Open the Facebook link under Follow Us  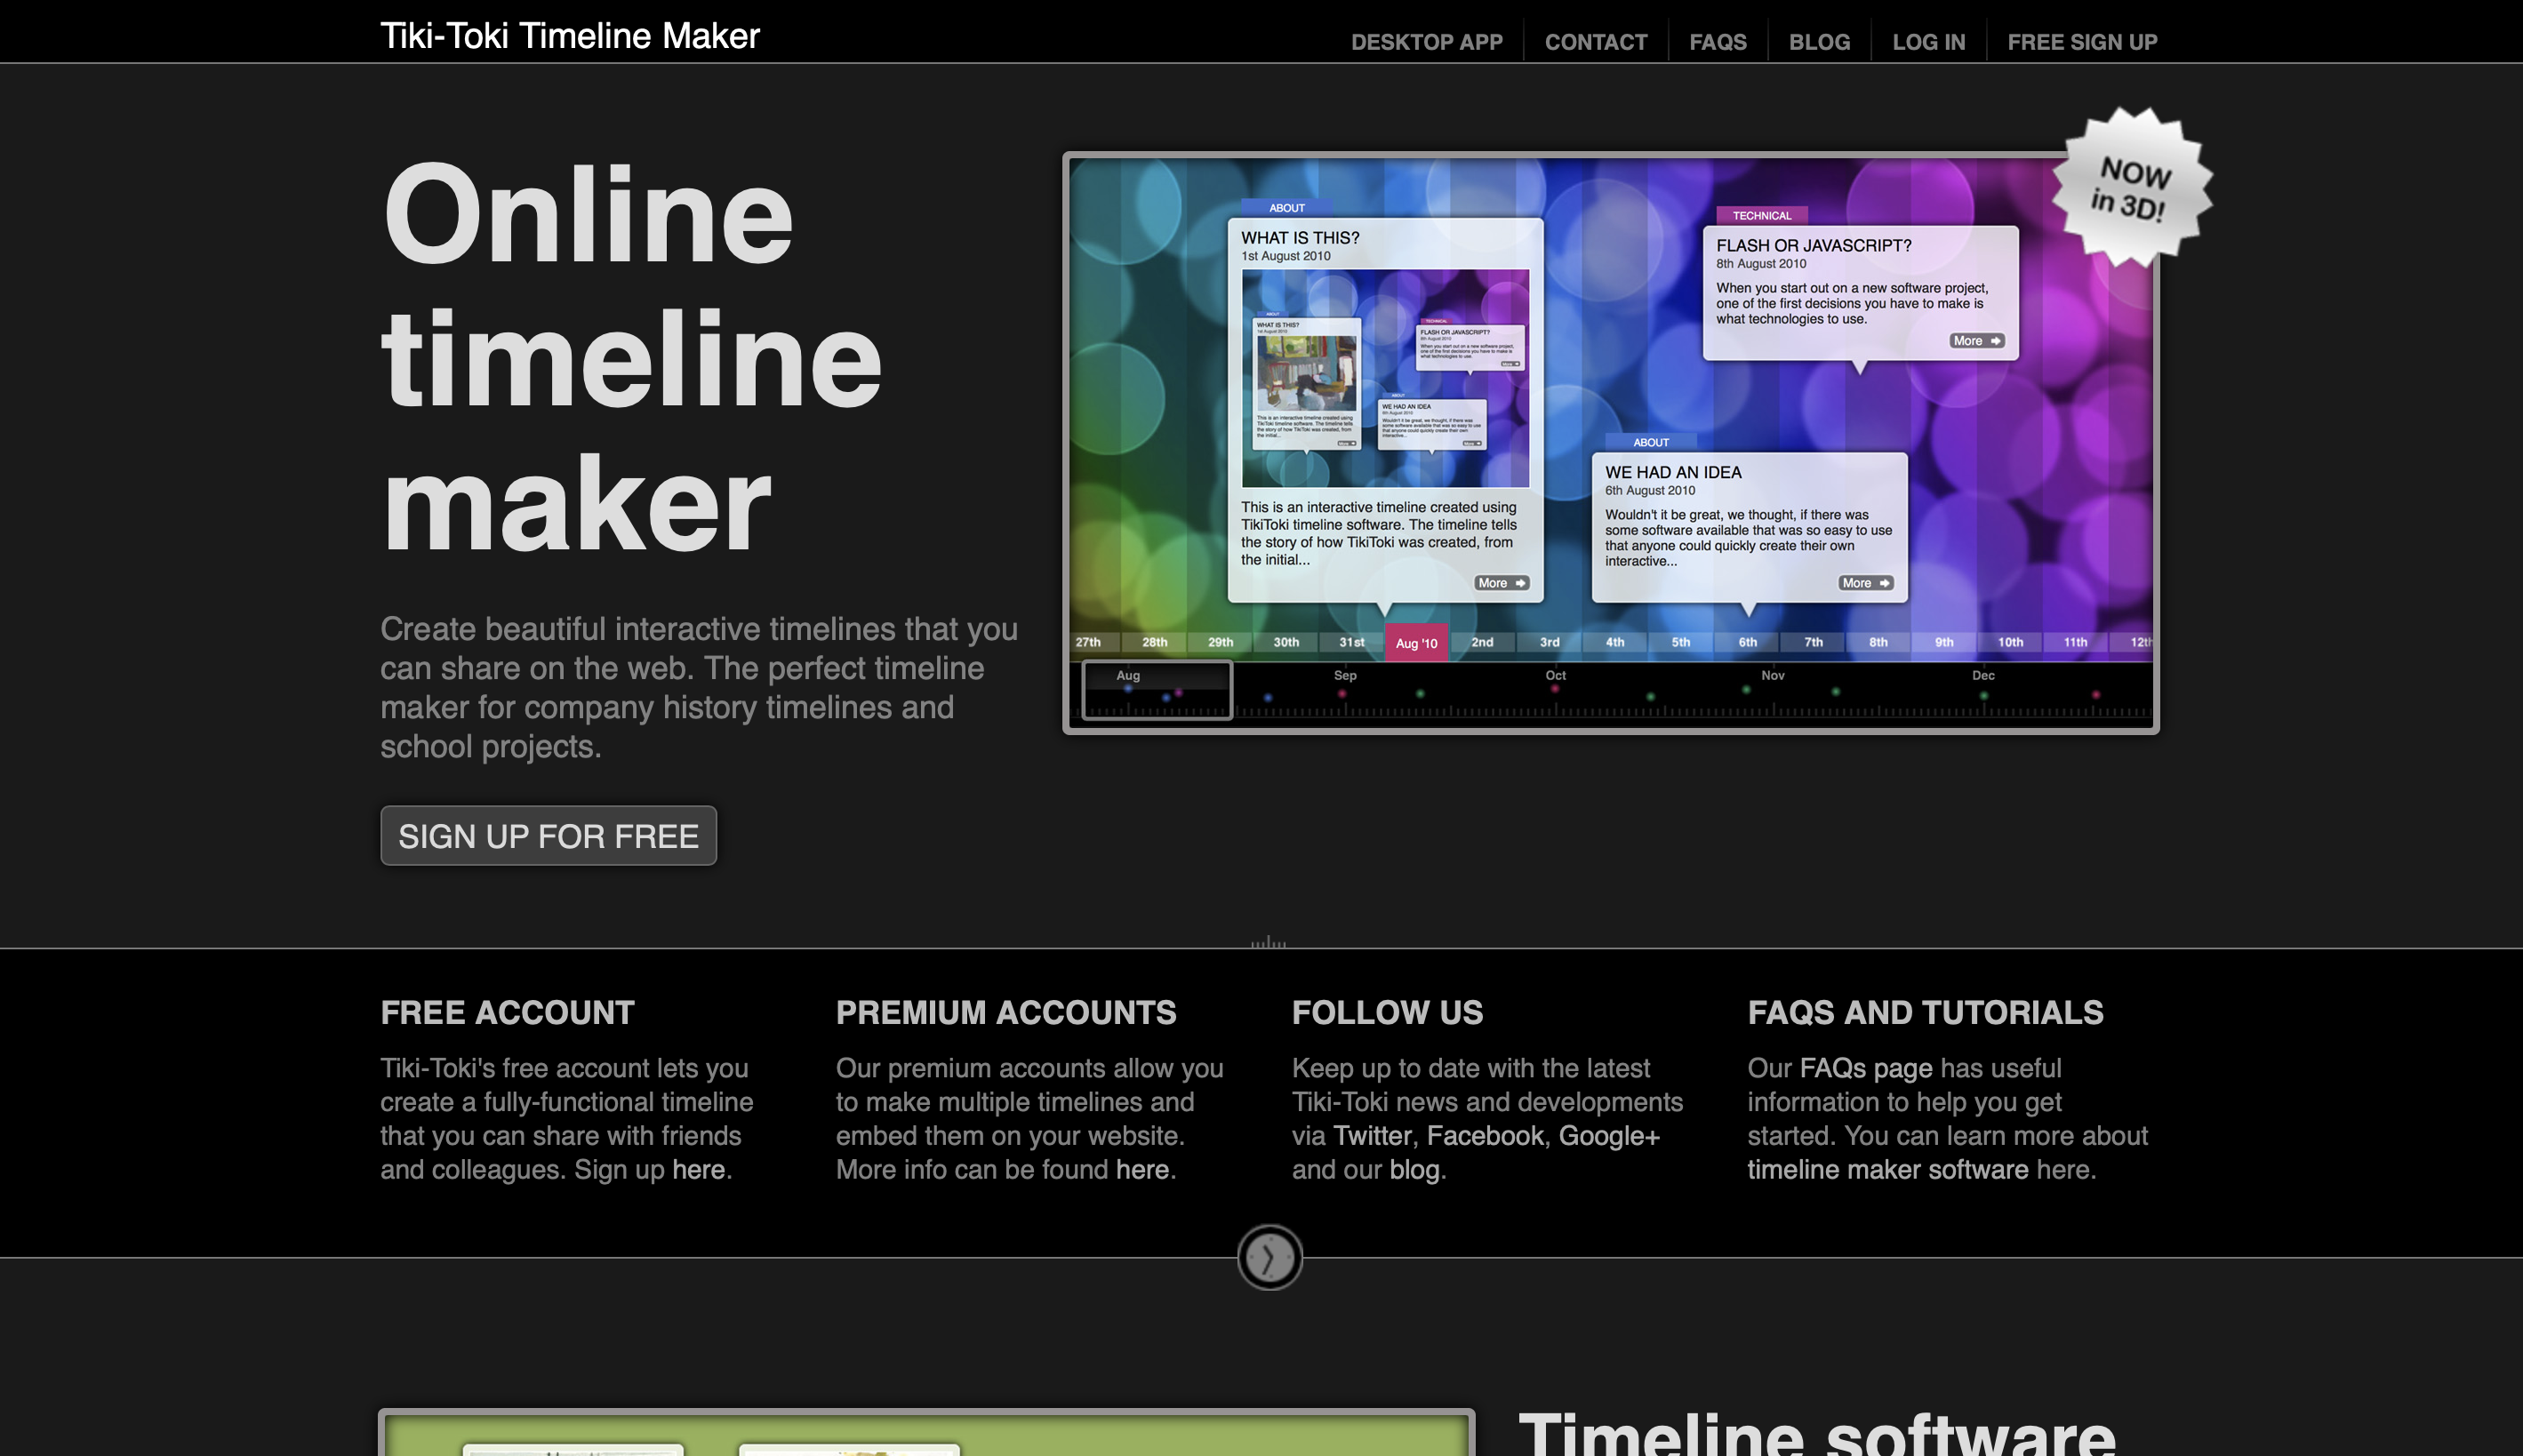pyautogui.click(x=1485, y=1136)
